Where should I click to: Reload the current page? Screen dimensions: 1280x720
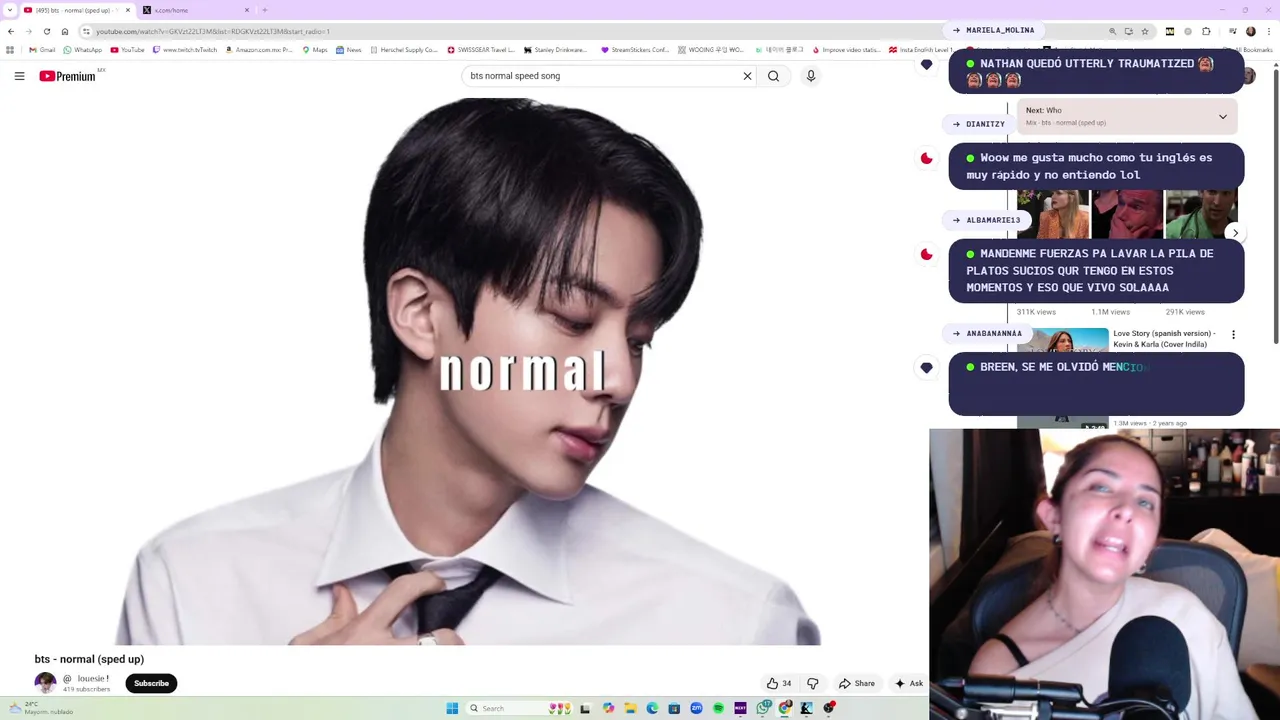pyautogui.click(x=46, y=31)
